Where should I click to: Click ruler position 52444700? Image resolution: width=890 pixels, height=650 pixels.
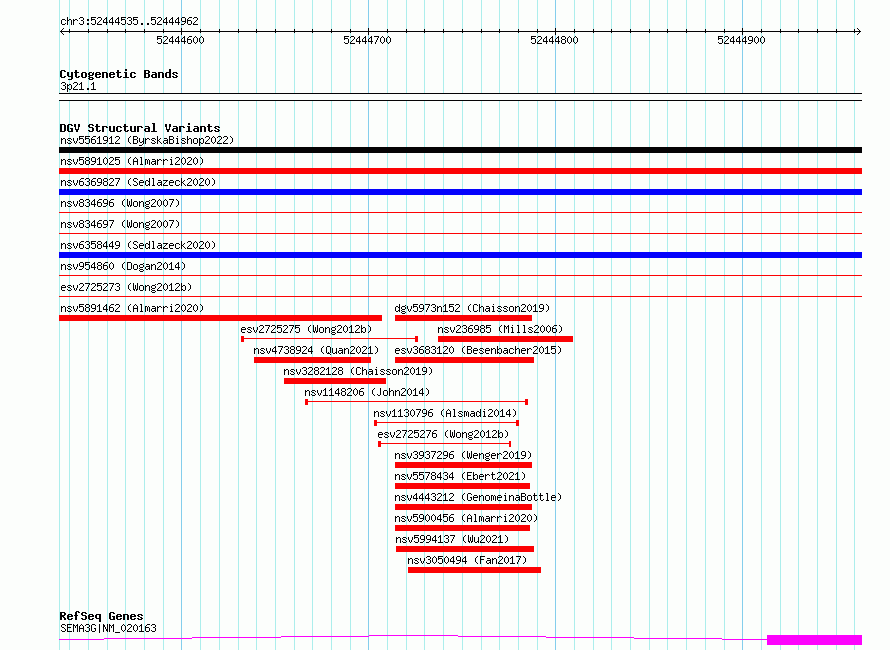(x=367, y=40)
